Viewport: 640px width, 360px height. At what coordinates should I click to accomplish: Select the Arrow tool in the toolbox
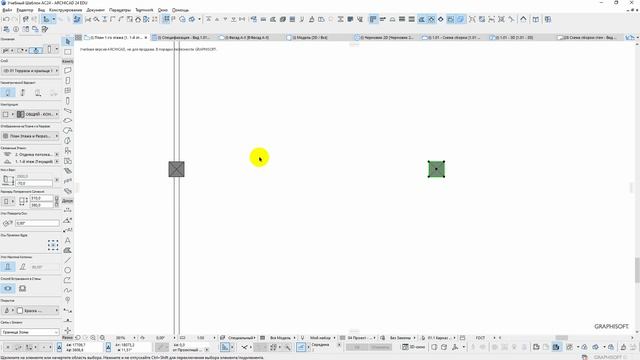click(68, 41)
